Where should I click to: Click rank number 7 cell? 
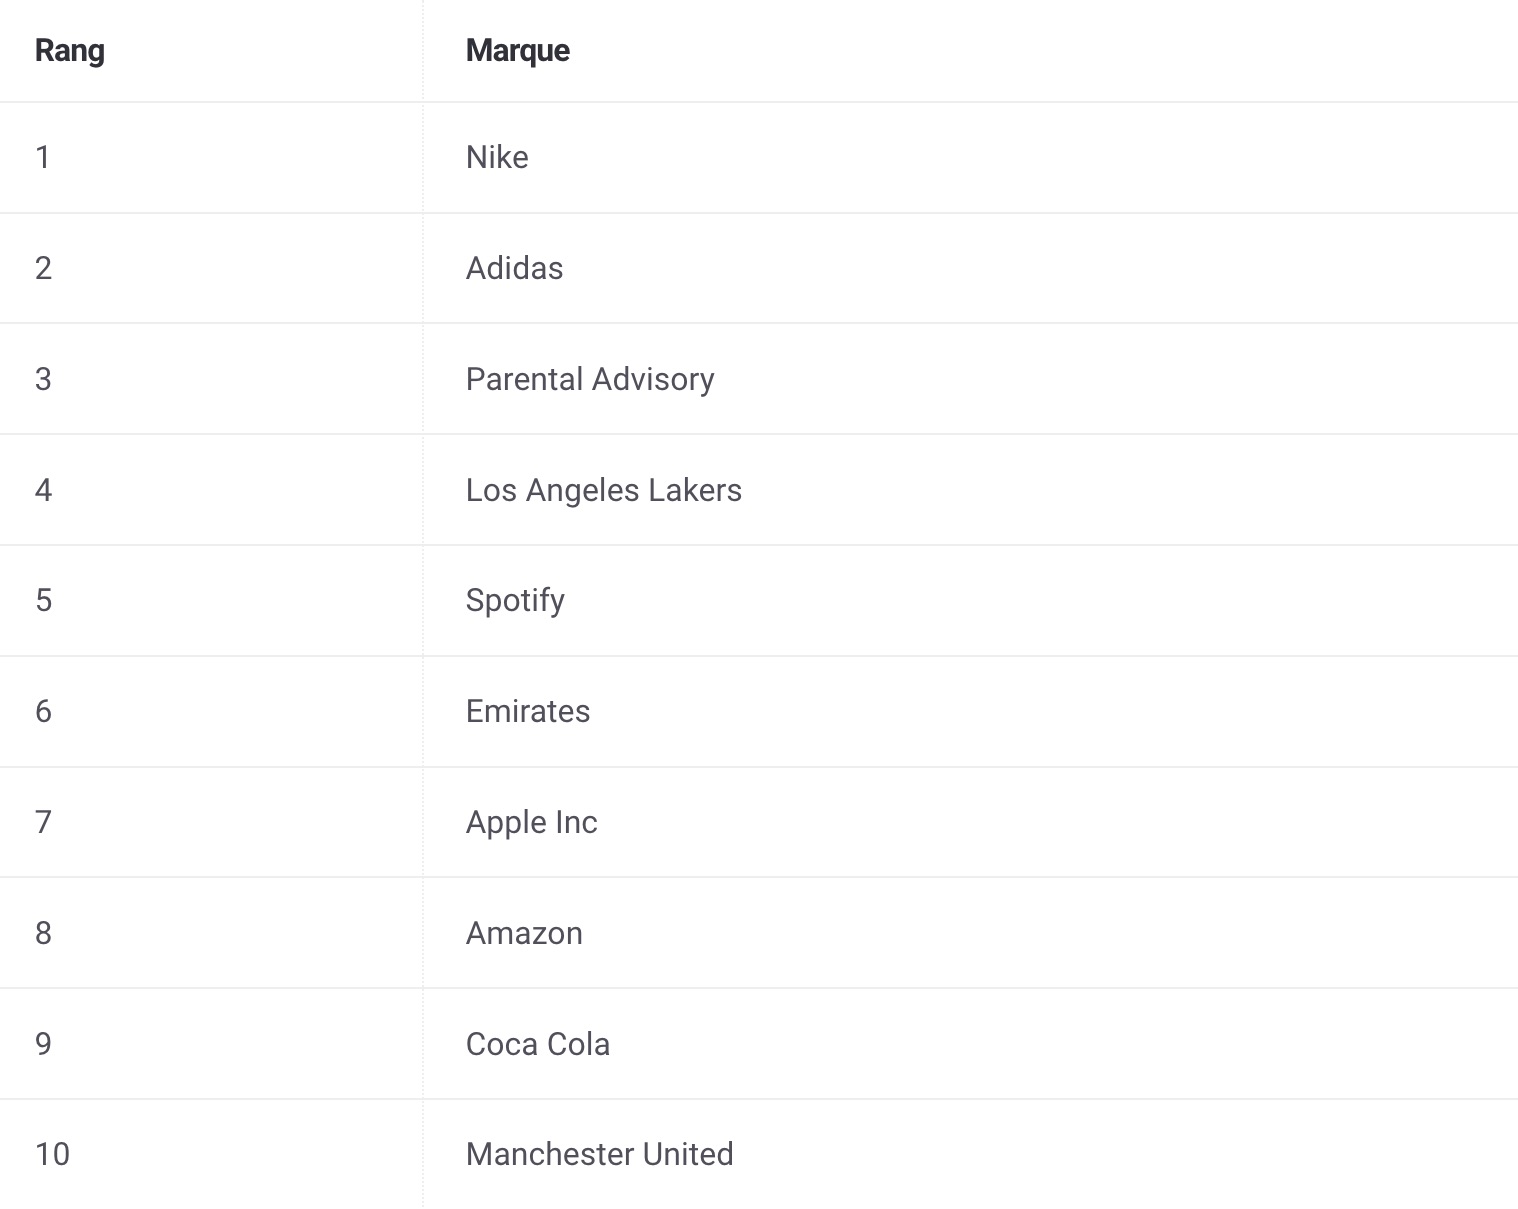[43, 822]
